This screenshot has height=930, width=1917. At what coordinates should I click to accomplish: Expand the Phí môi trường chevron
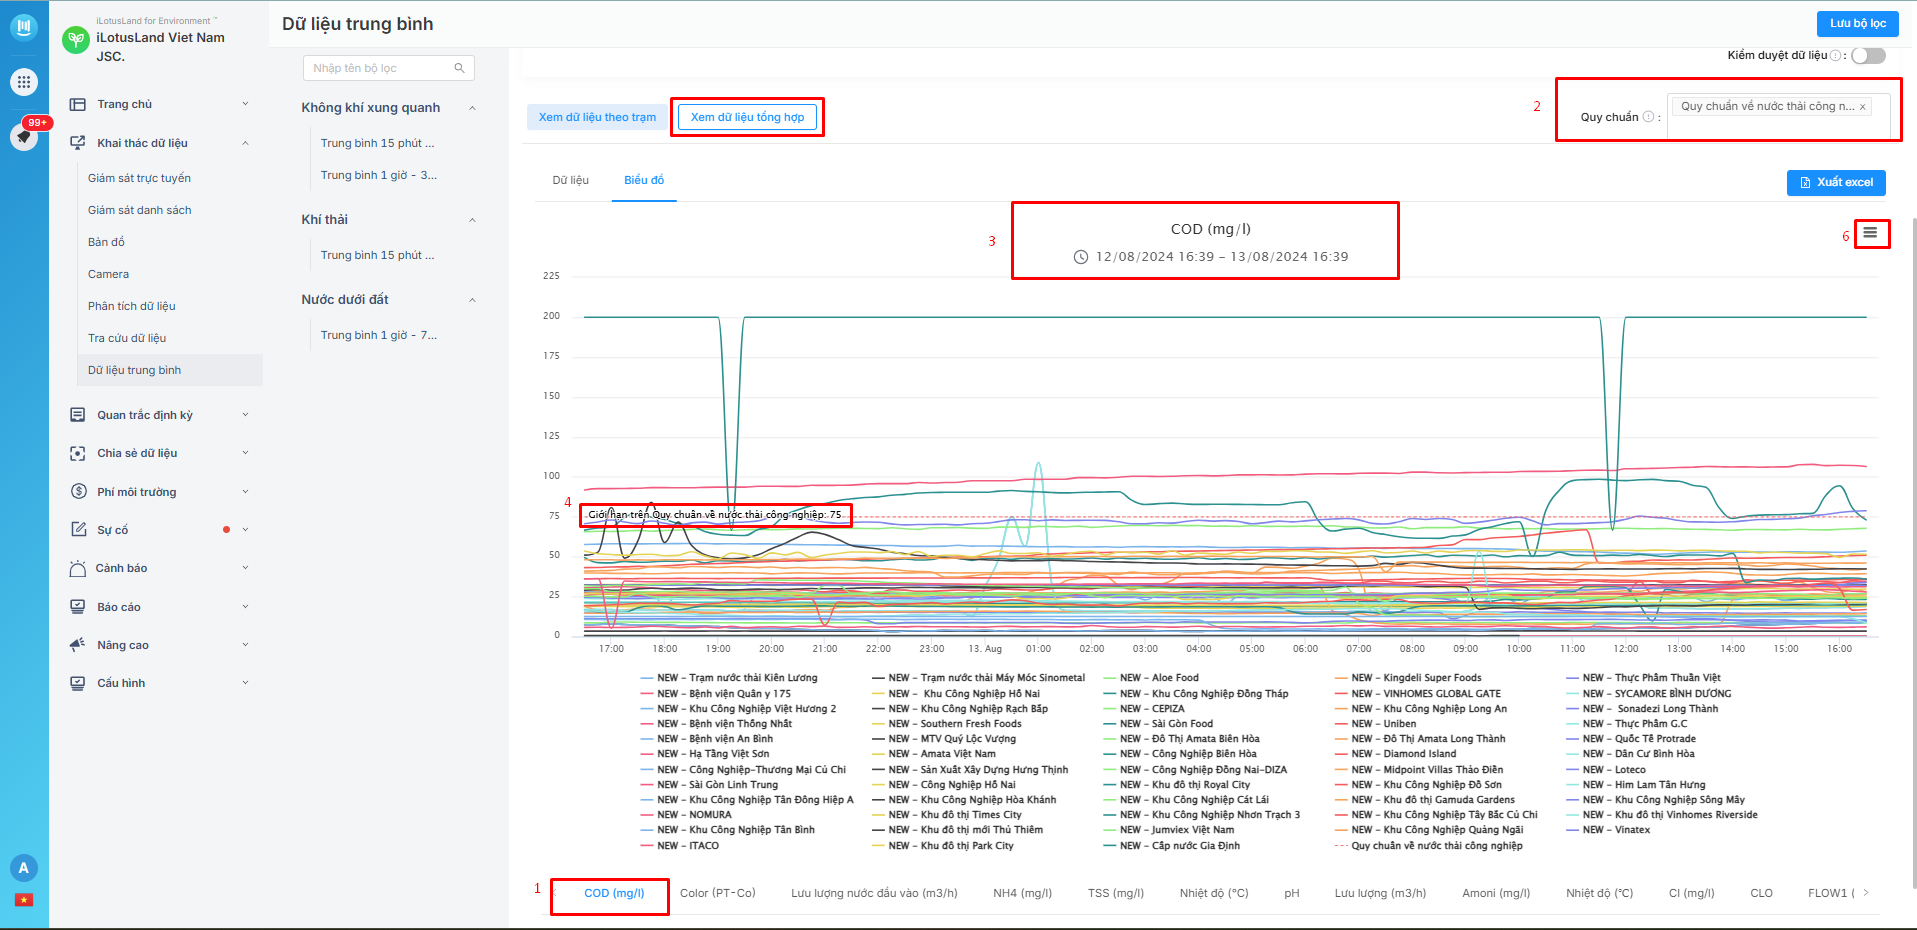coord(245,492)
